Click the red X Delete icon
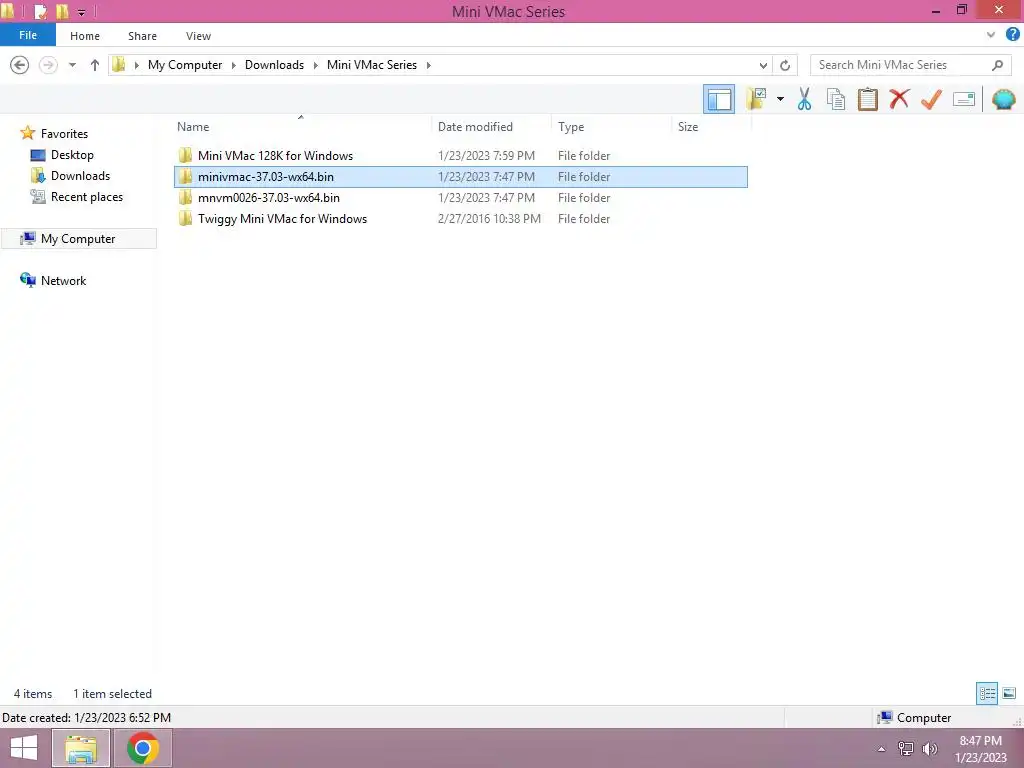1024x768 pixels. [x=899, y=99]
